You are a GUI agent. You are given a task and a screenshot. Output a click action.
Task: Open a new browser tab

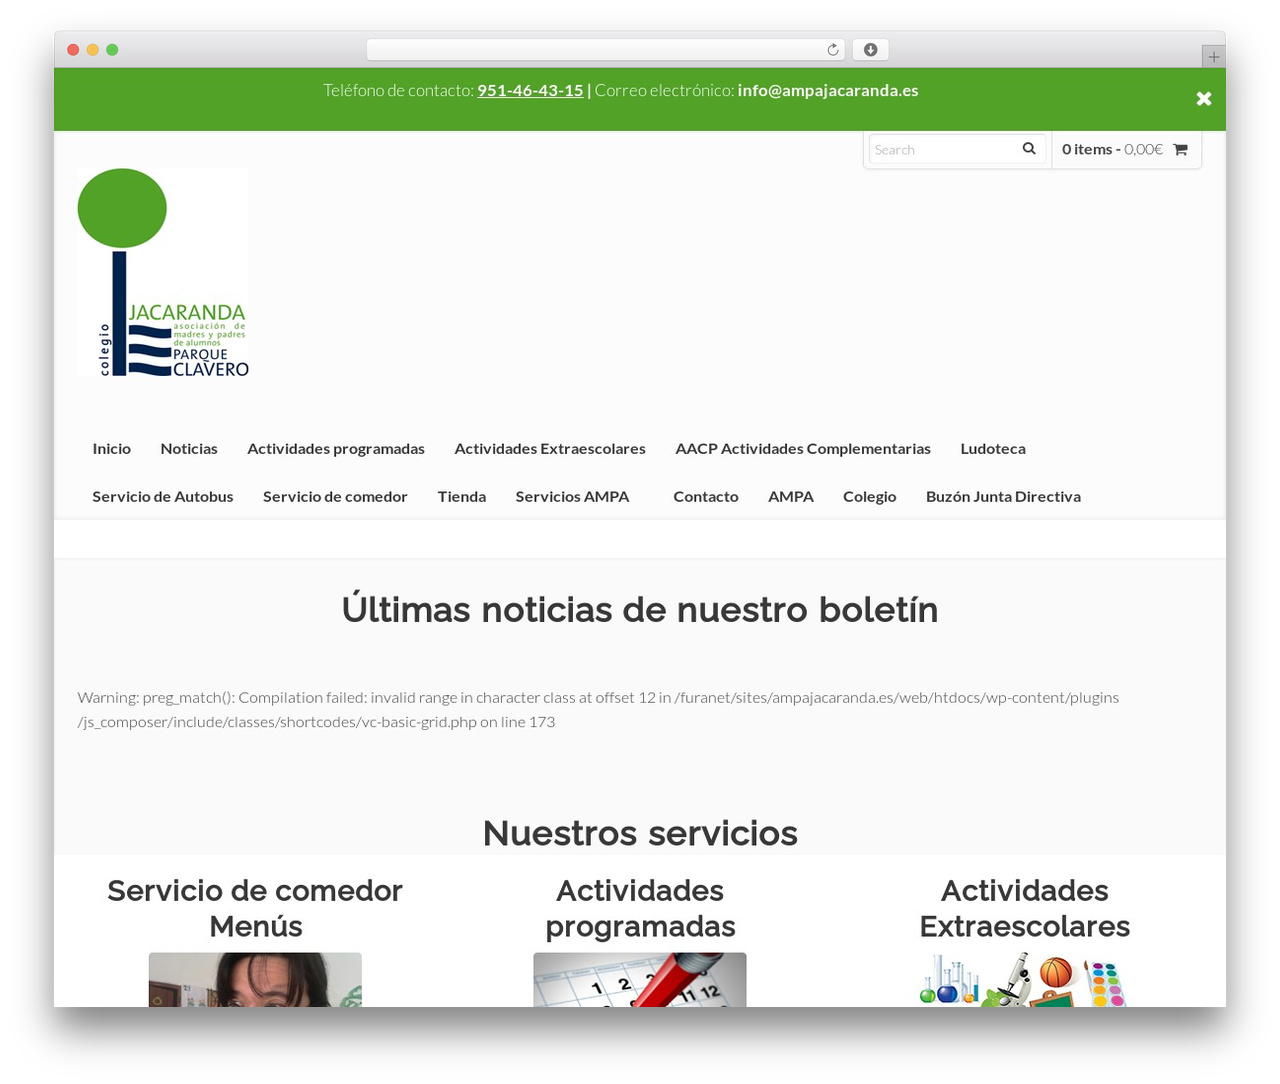[x=1213, y=57]
